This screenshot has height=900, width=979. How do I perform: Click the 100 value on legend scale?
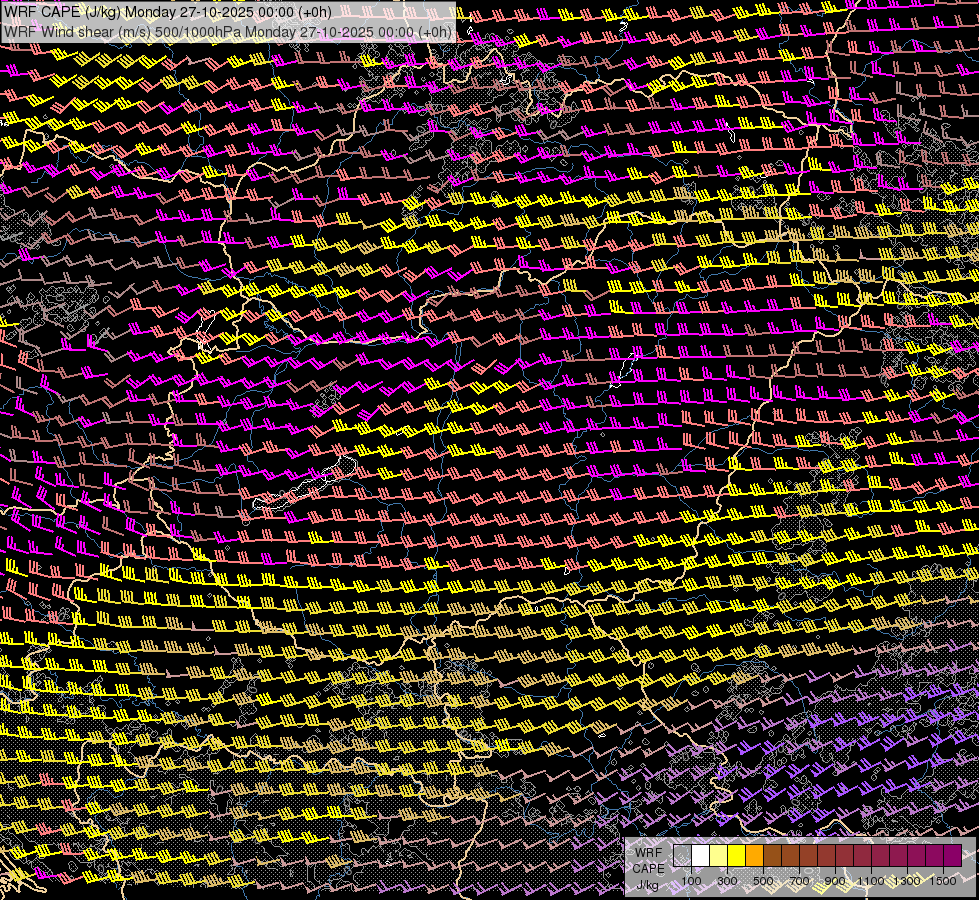(x=691, y=880)
